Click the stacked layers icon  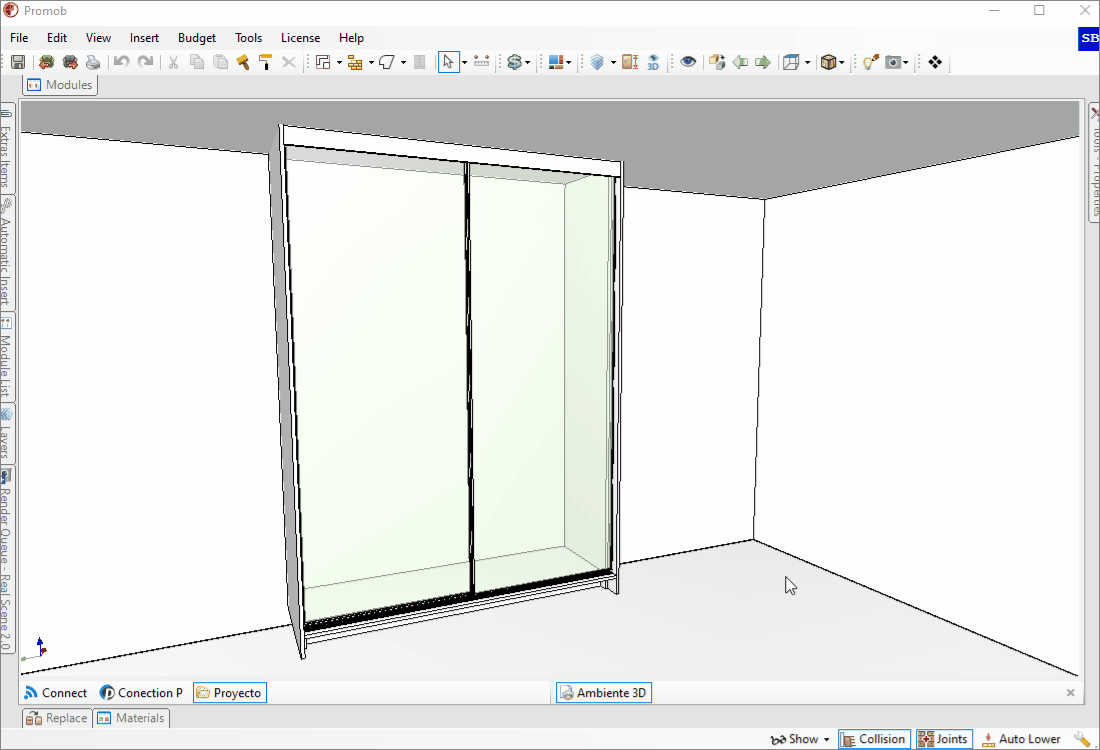tap(597, 62)
